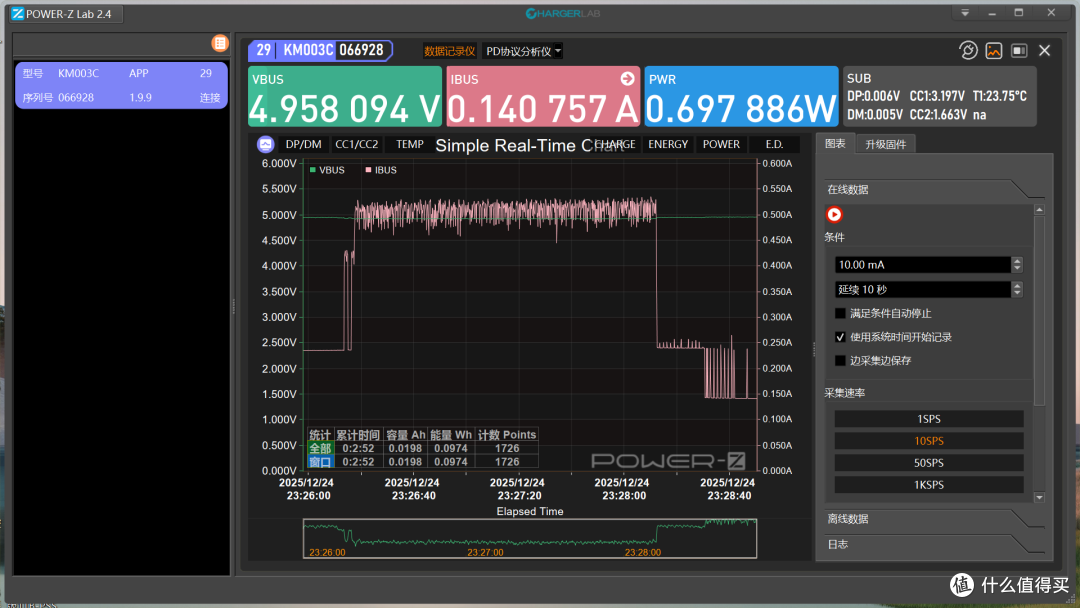Click the SUB readings panel
The image size is (1080, 608).
click(x=939, y=96)
